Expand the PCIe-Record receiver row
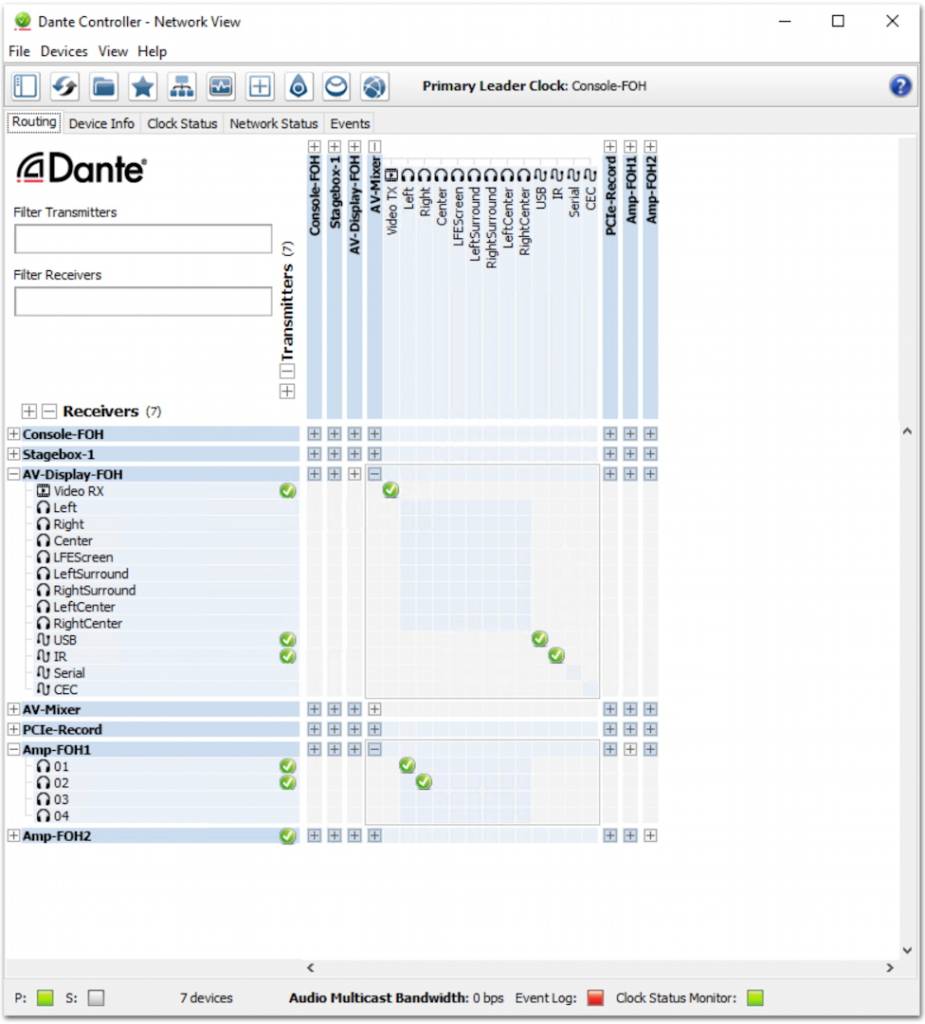Screen dimensions: 925x1024 click(x=13, y=729)
